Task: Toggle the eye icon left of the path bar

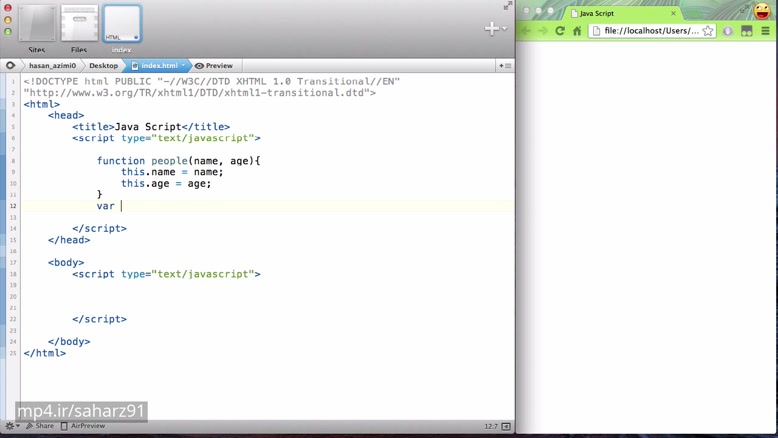Action: [x=11, y=66]
